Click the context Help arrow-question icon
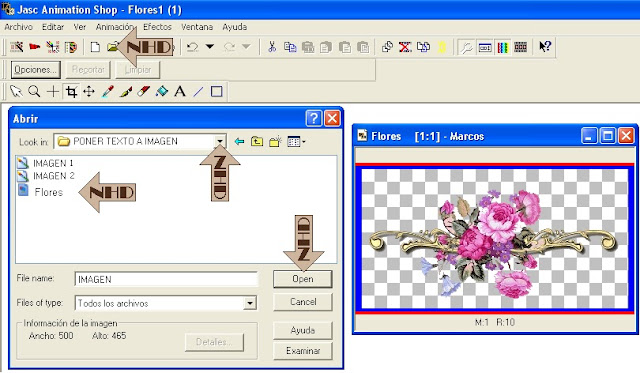 pyautogui.click(x=545, y=47)
